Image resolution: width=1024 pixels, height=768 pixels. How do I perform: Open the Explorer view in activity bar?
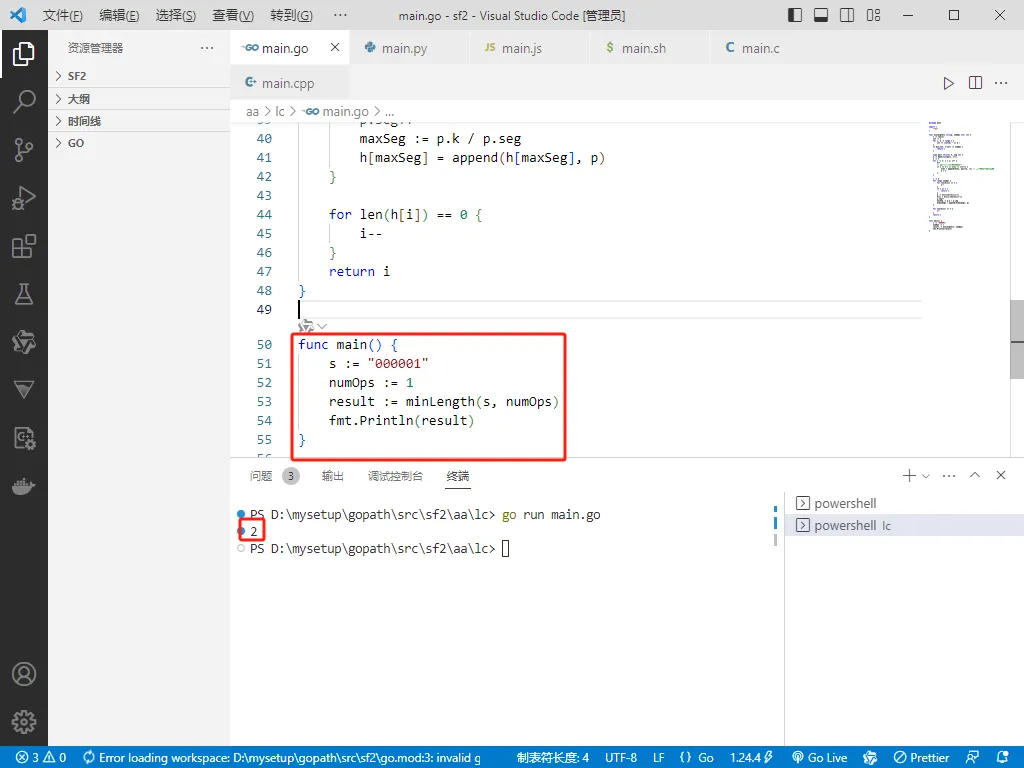coord(24,54)
